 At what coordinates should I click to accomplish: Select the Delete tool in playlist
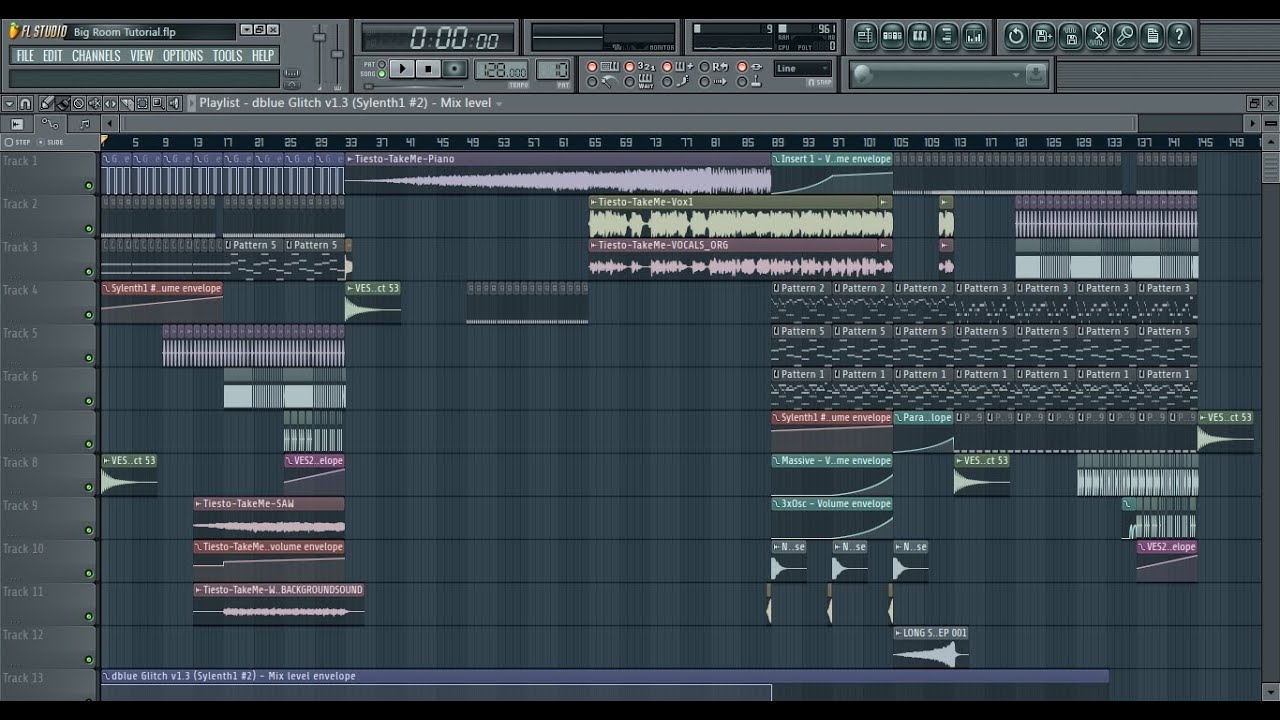coord(79,103)
